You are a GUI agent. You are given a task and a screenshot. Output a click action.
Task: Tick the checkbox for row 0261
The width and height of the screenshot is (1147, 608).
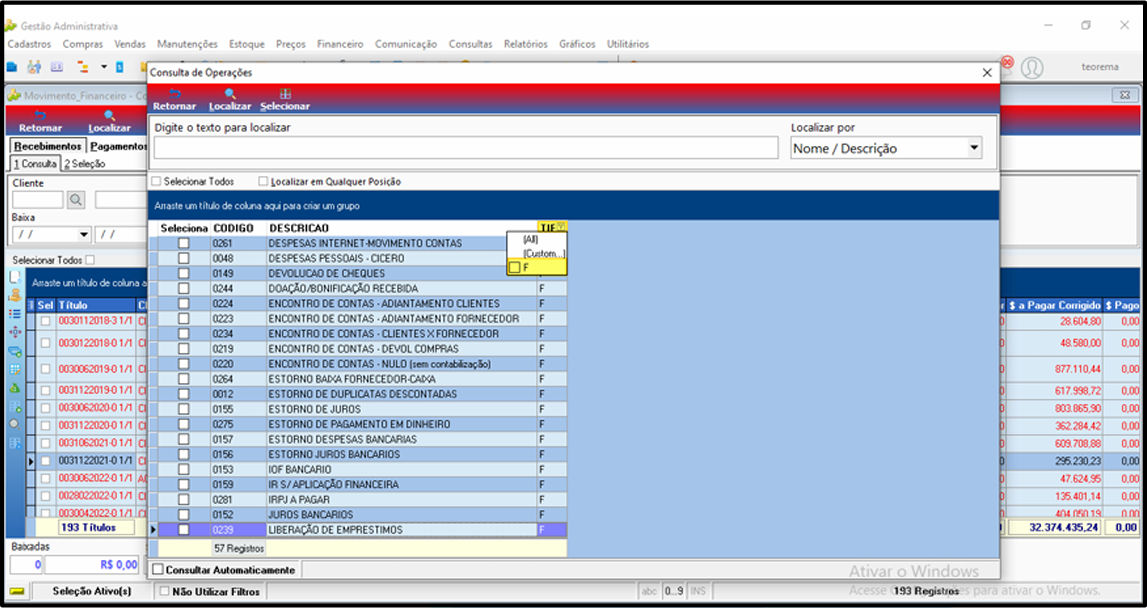(x=184, y=243)
